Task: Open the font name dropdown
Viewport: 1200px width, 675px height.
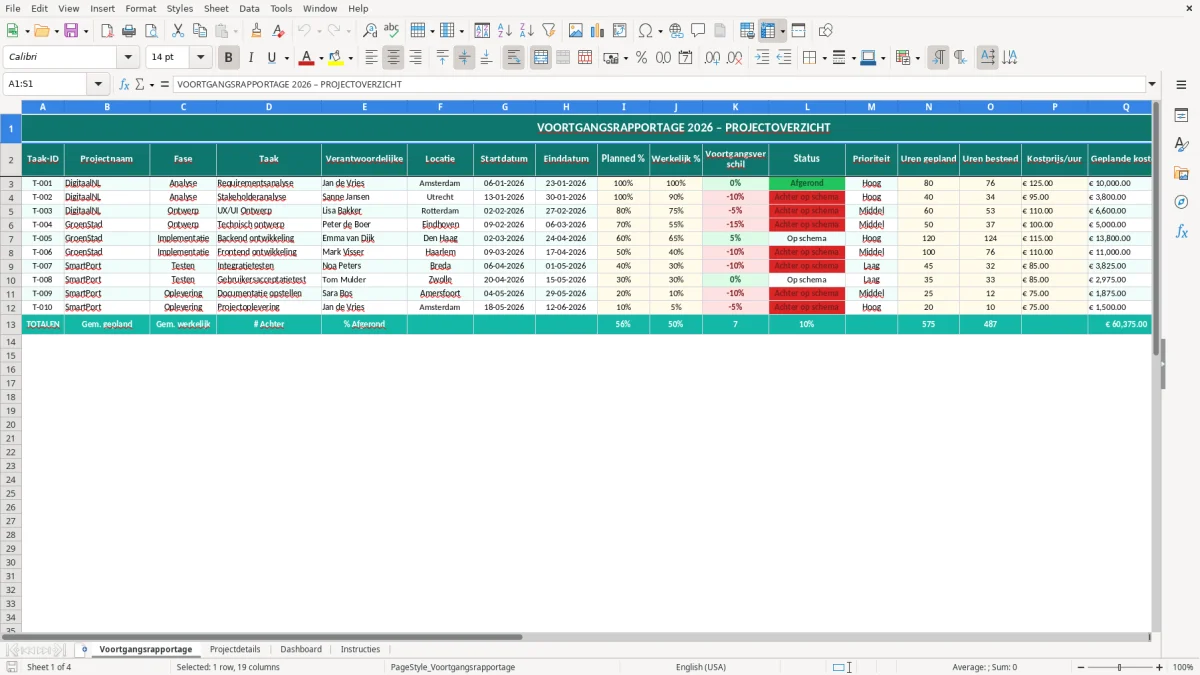Action: point(128,58)
